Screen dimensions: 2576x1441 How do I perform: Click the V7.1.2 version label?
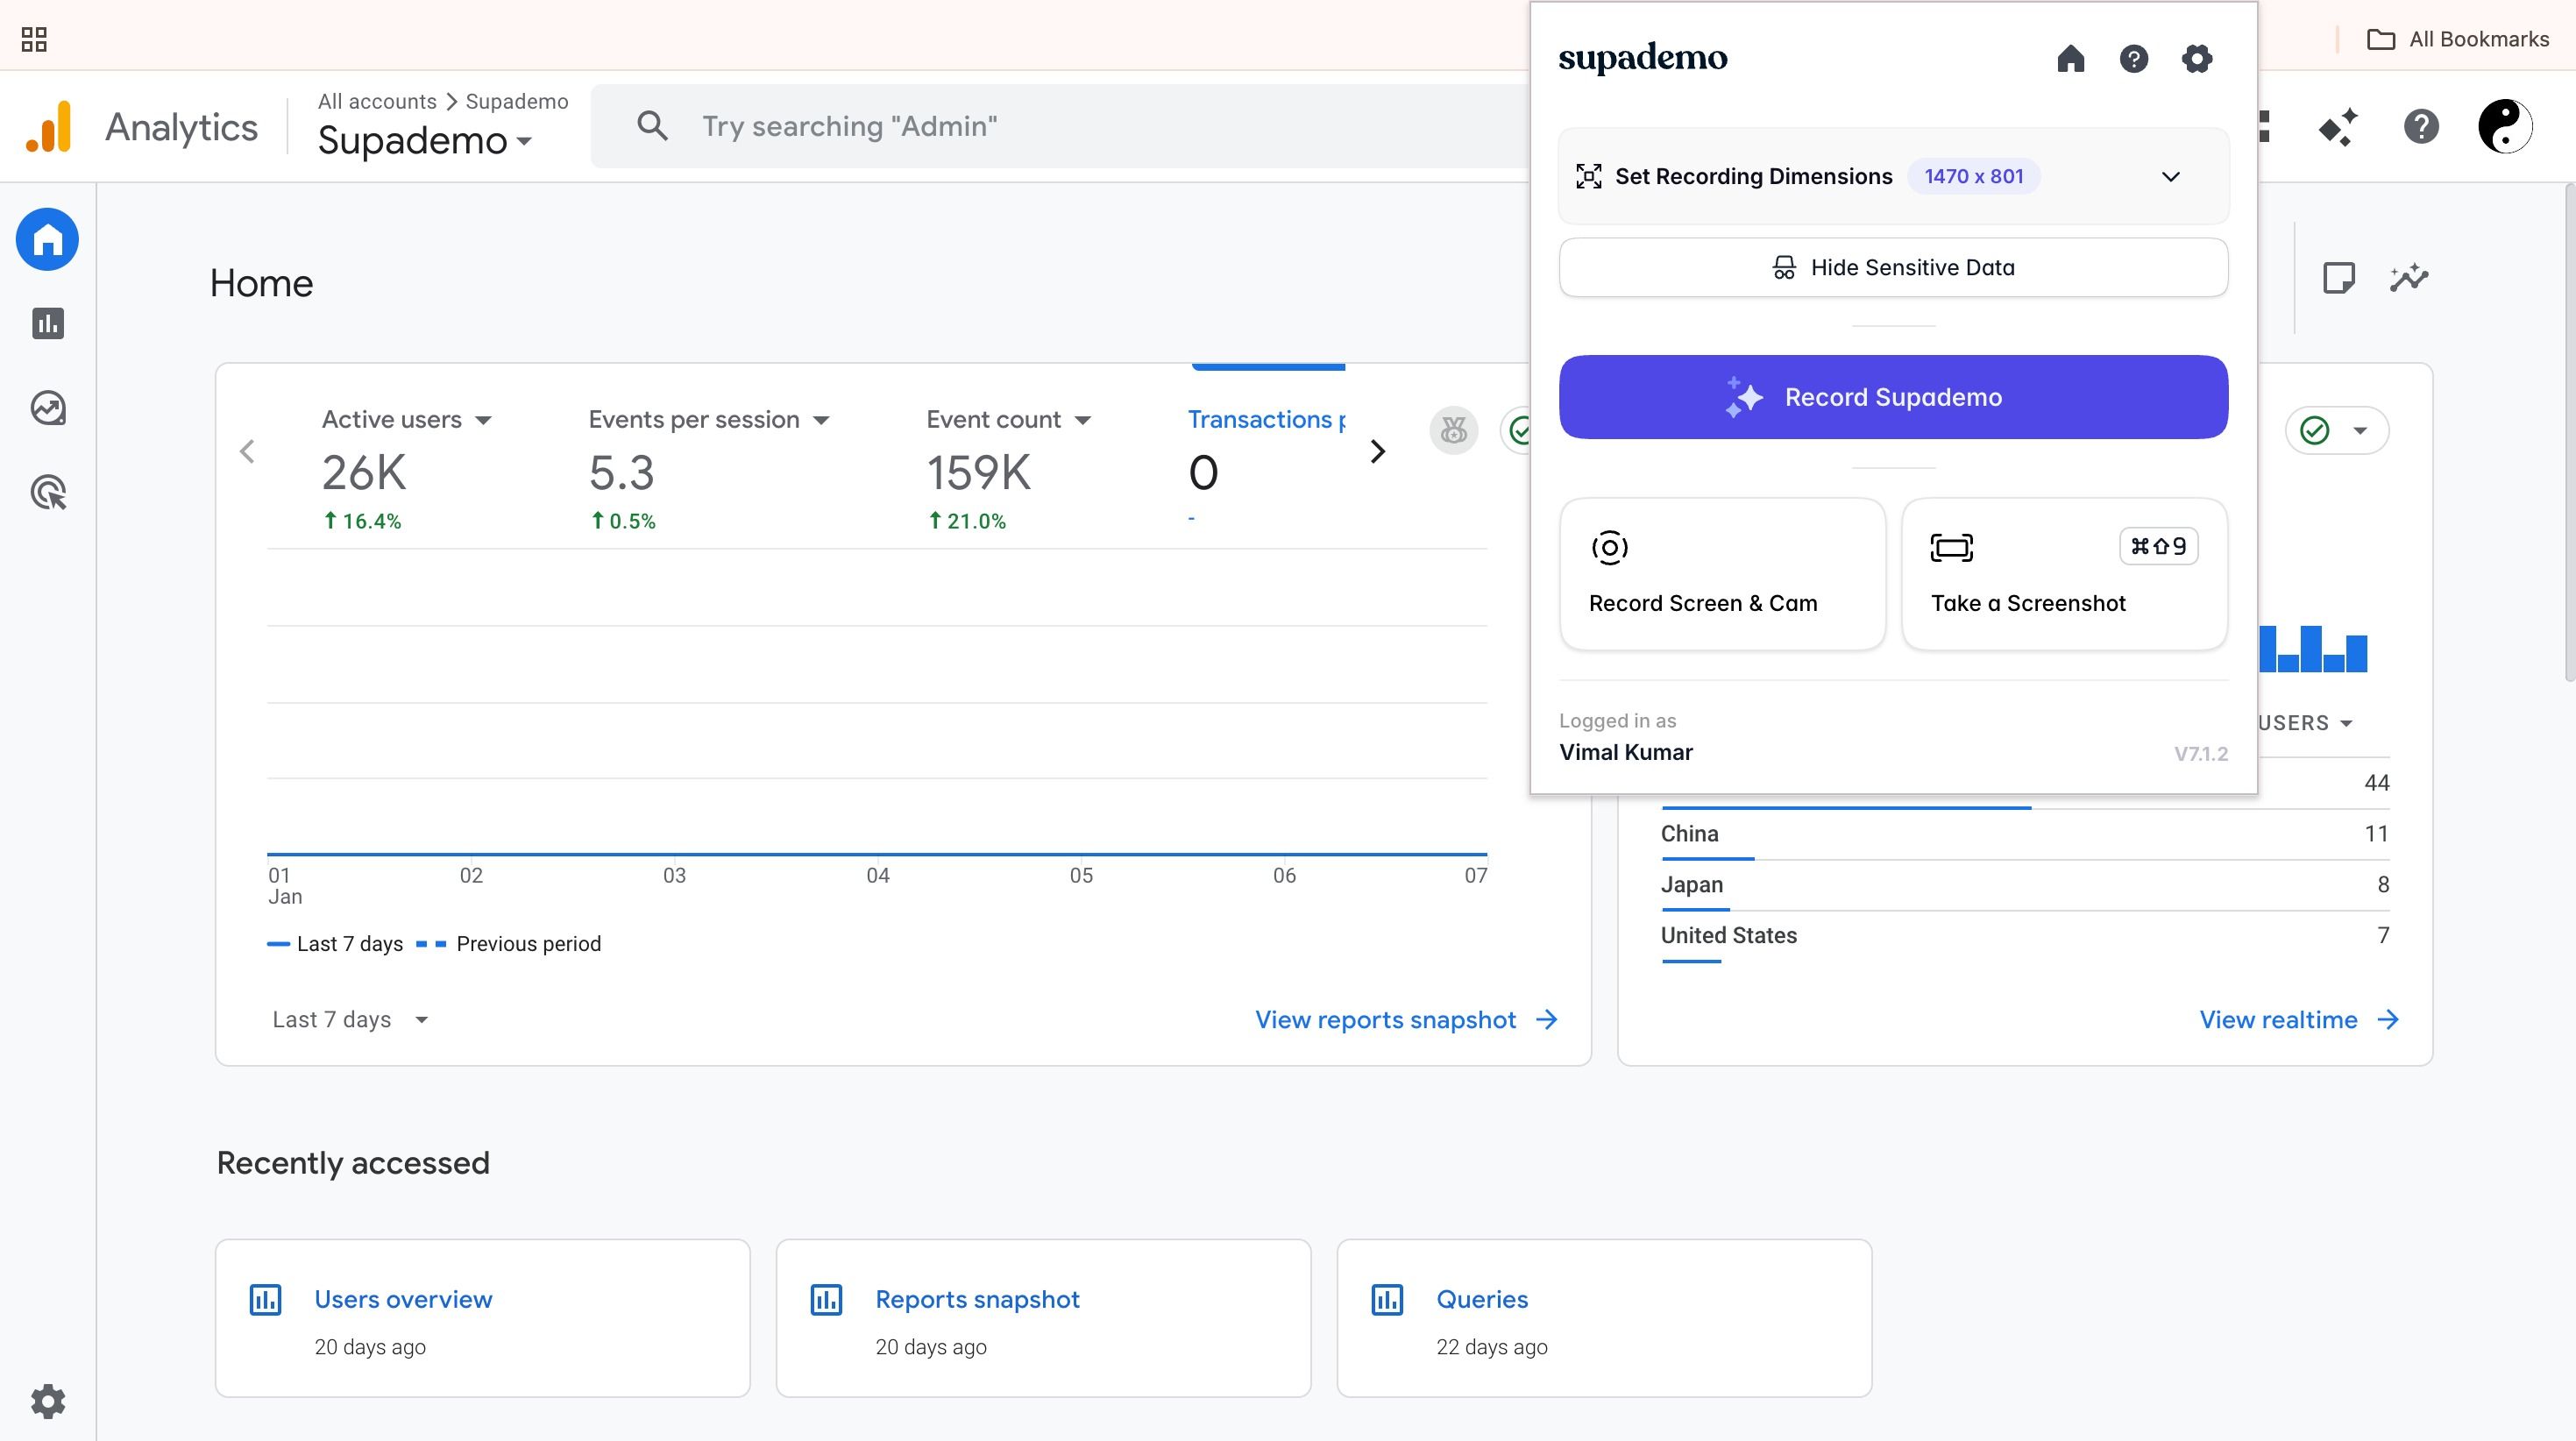click(2201, 754)
